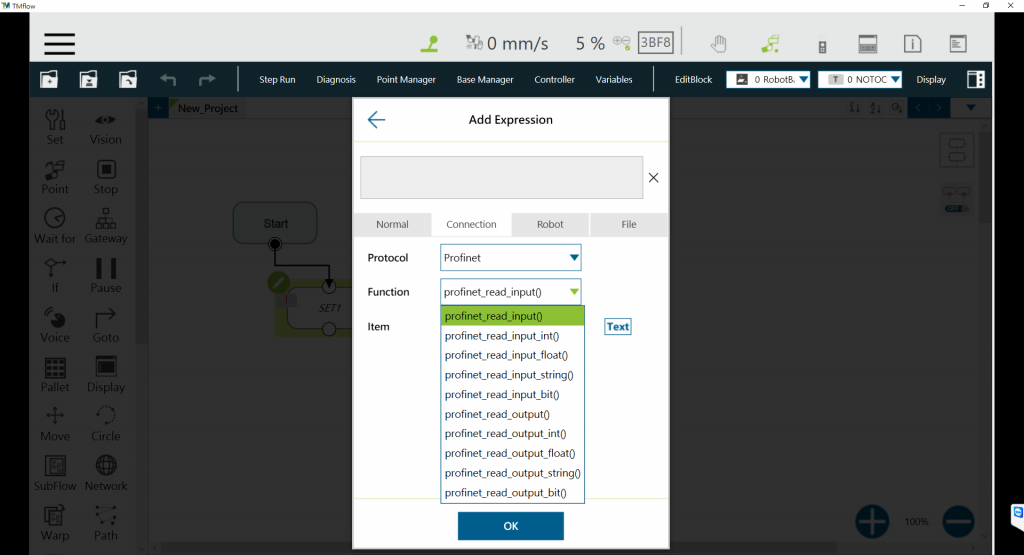Open the Protocol dropdown showing Profinet
This screenshot has height=555, width=1024.
[x=510, y=258]
